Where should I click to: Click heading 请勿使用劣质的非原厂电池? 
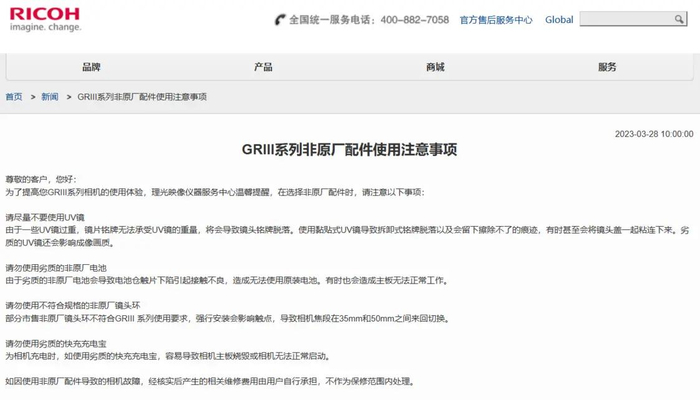pyautogui.click(x=56, y=268)
